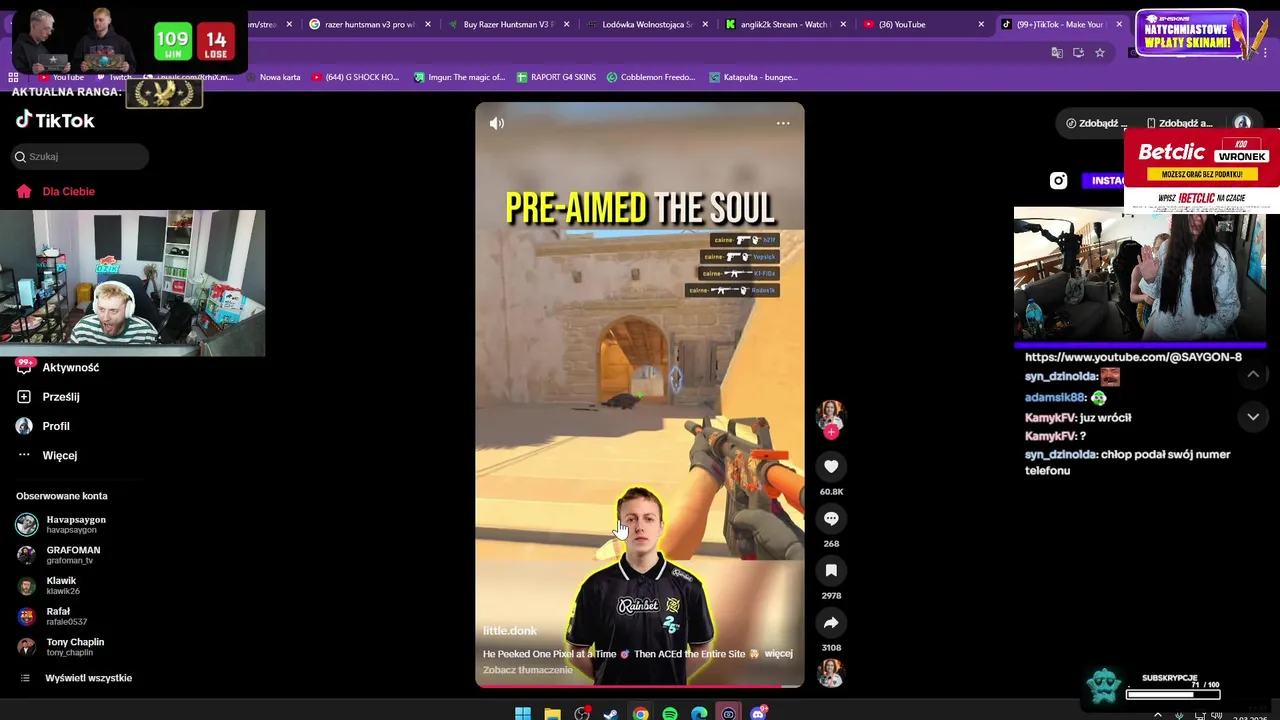
Task: Open the 'RAPORT G4 SKINS' bookmark
Action: click(x=556, y=77)
